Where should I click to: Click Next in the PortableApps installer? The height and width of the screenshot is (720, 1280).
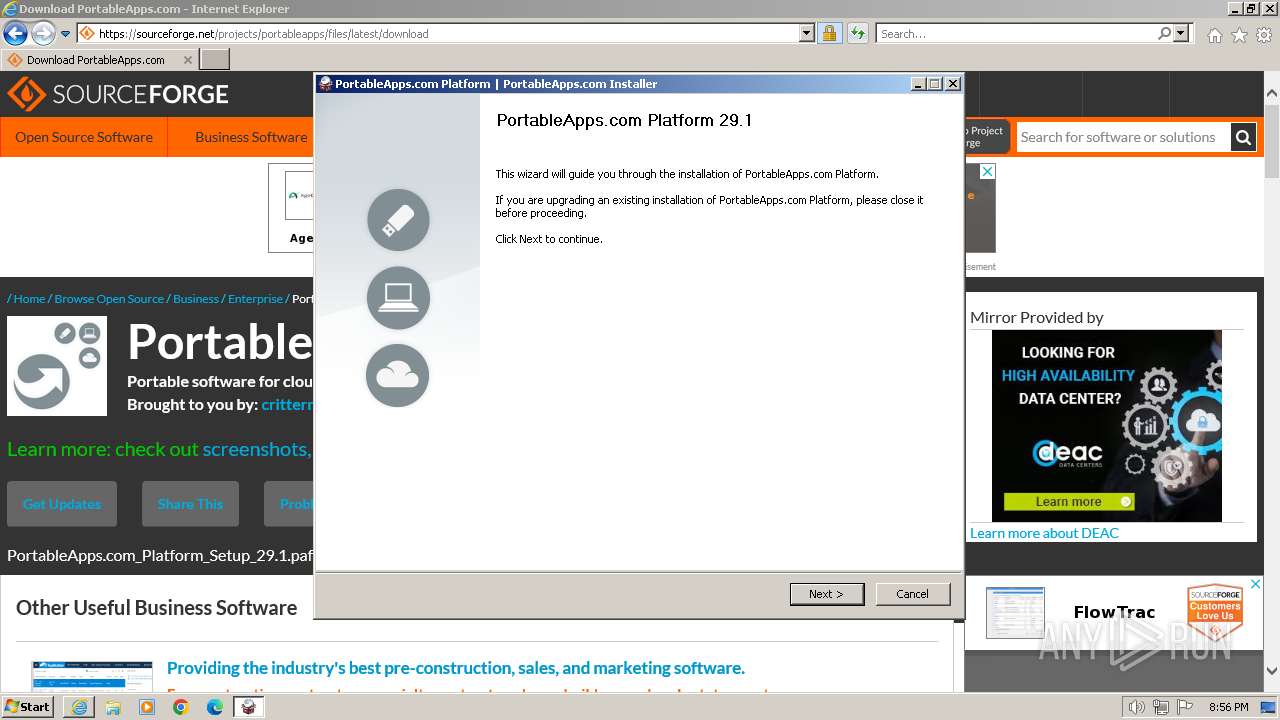pos(826,594)
